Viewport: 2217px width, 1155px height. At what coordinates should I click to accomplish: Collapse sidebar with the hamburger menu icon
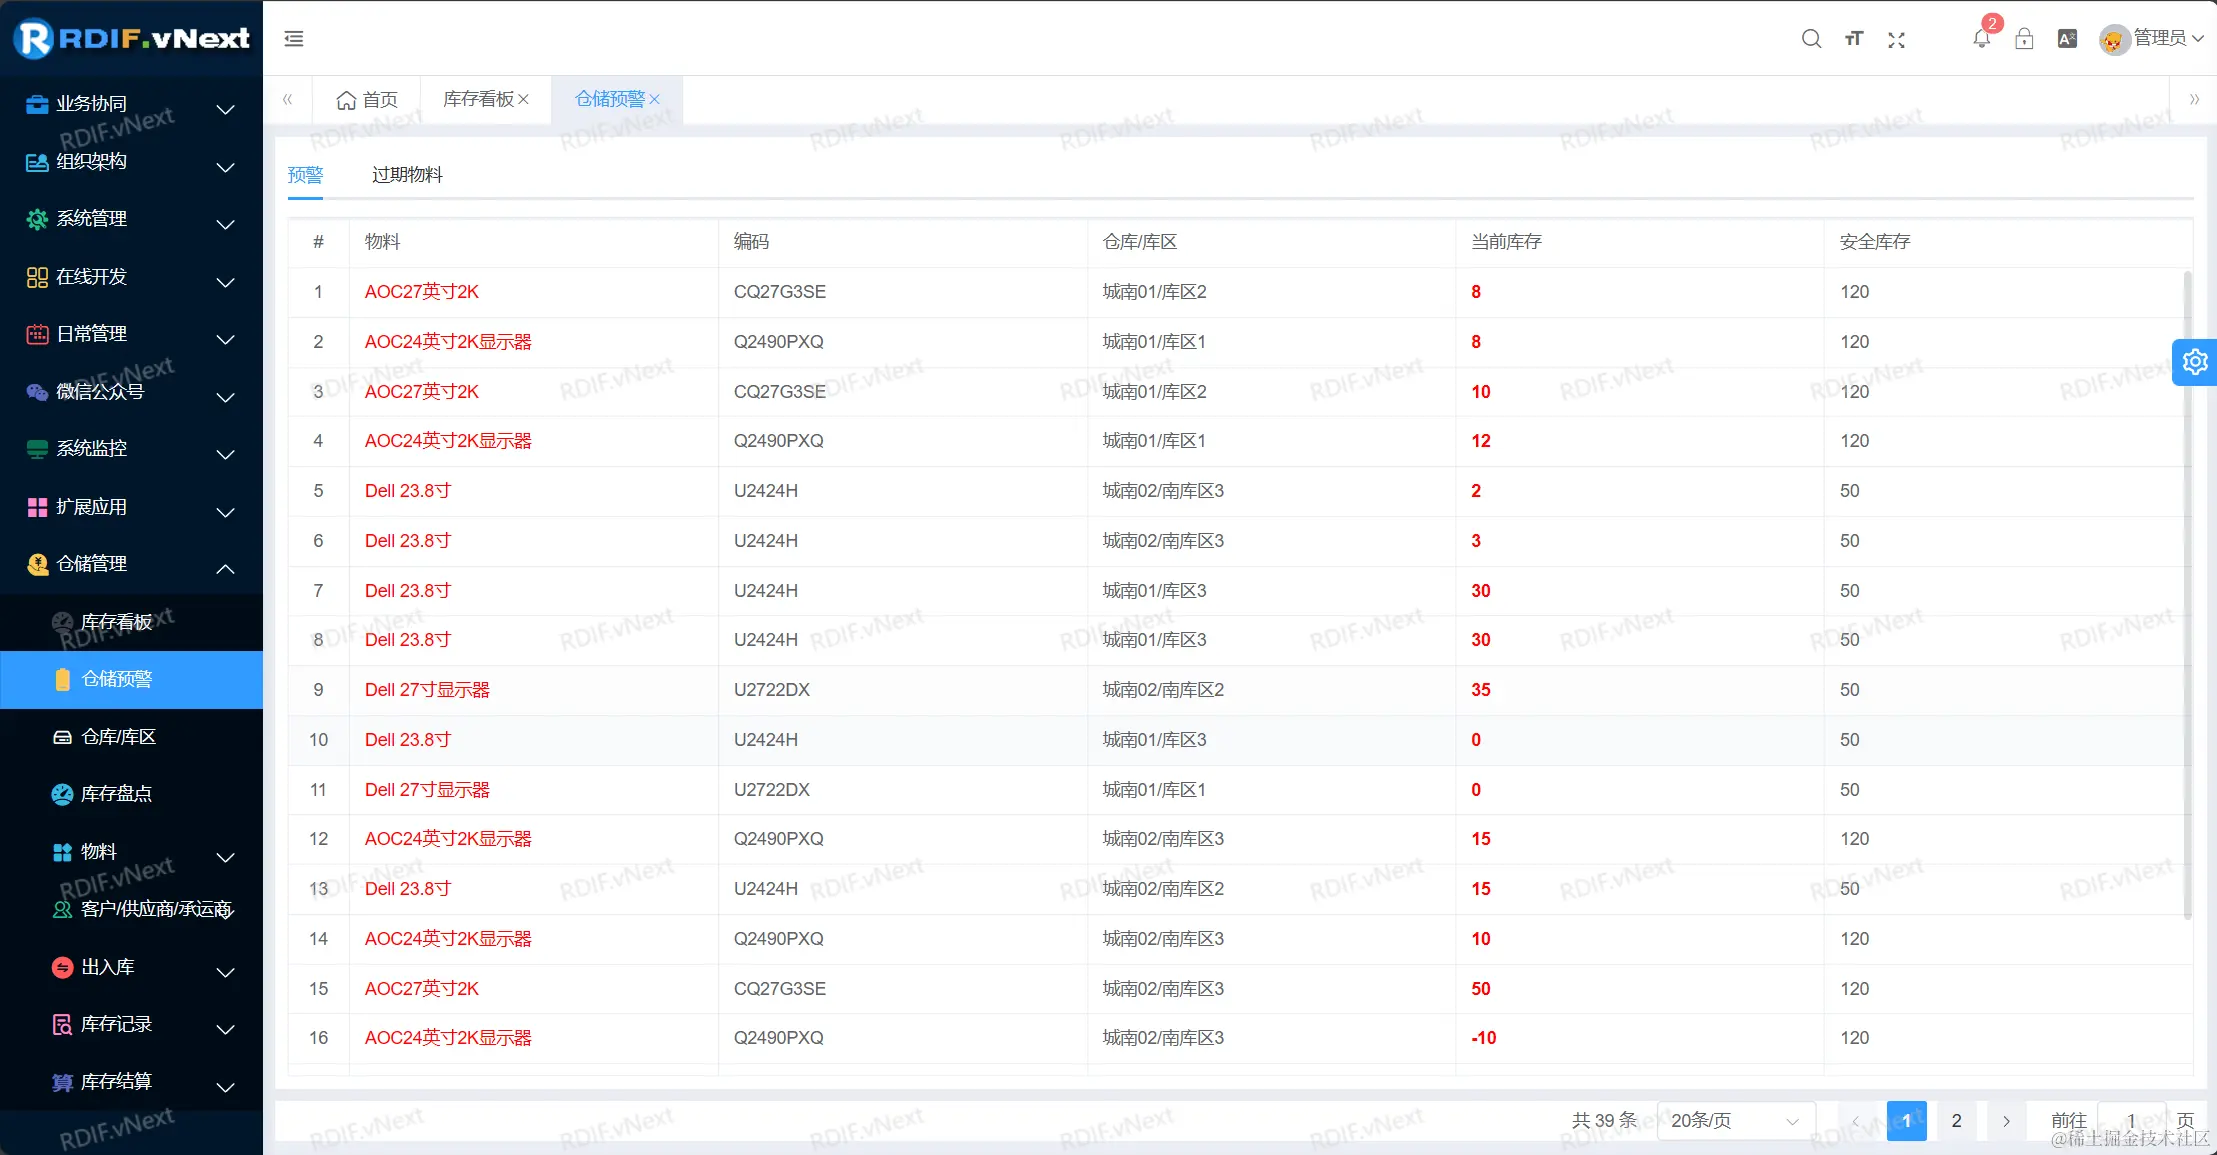tap(294, 39)
